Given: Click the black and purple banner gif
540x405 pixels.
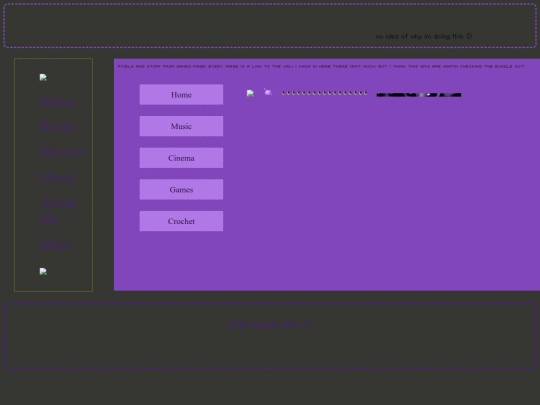Looking at the screenshot, I should 419,95.
